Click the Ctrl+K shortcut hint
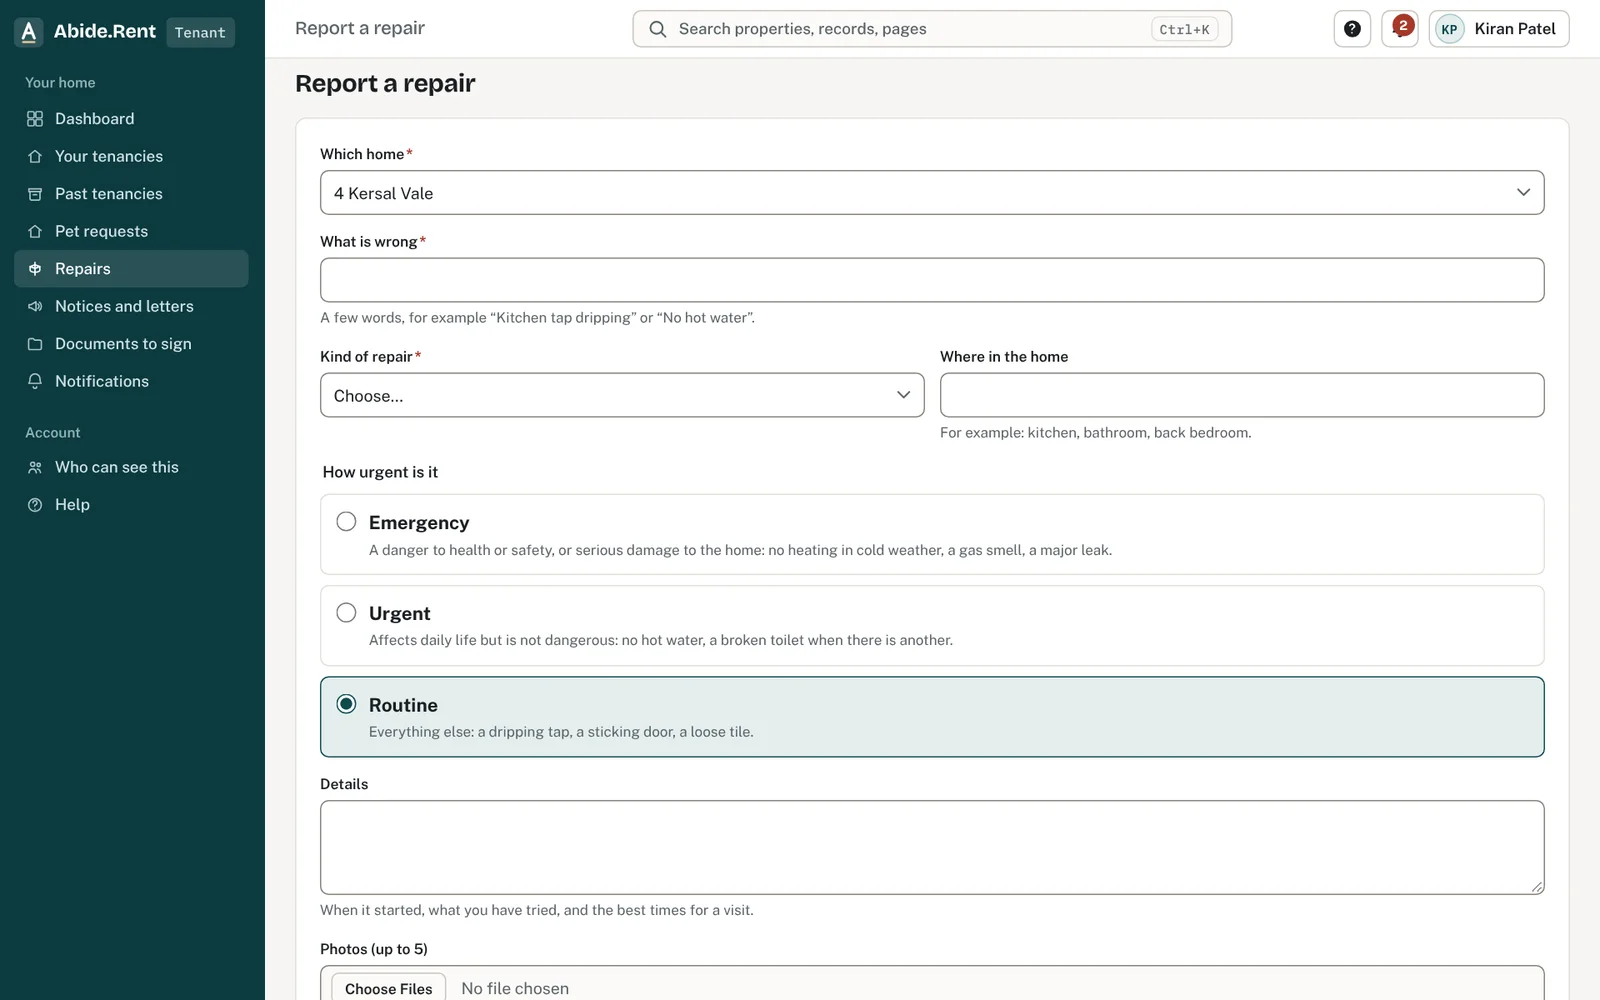The width and height of the screenshot is (1600, 1000). pyautogui.click(x=1184, y=30)
